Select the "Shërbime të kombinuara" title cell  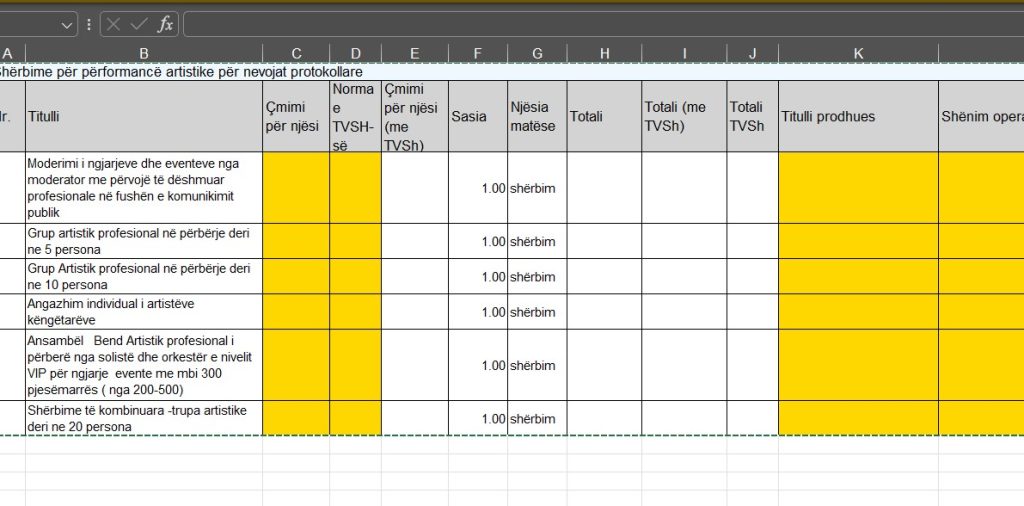pos(144,418)
